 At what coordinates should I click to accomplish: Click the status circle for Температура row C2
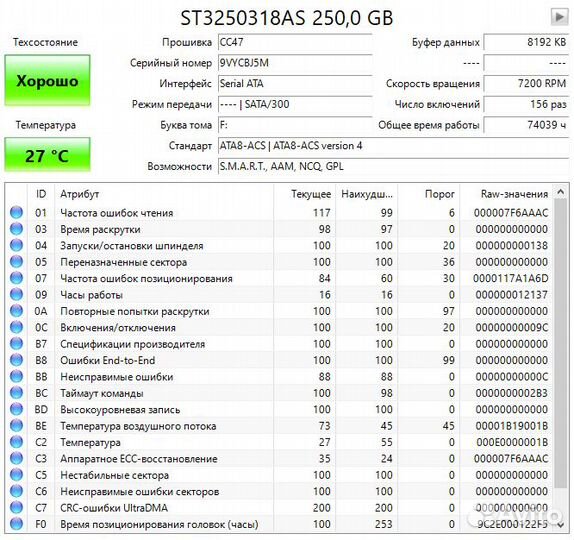click(16, 442)
